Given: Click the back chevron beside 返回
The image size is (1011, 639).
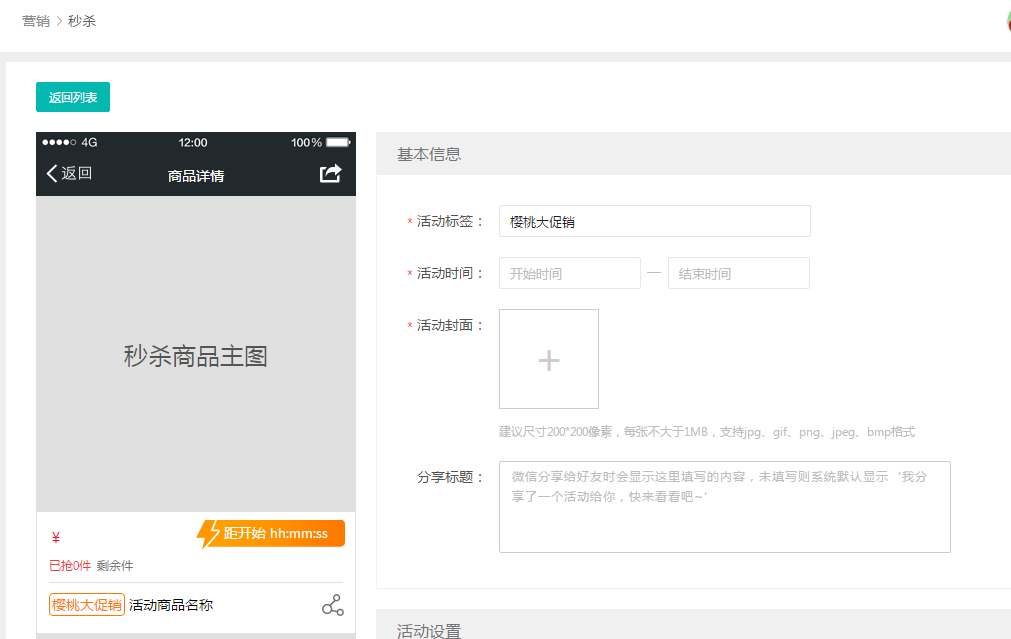Looking at the screenshot, I should pyautogui.click(x=52, y=174).
